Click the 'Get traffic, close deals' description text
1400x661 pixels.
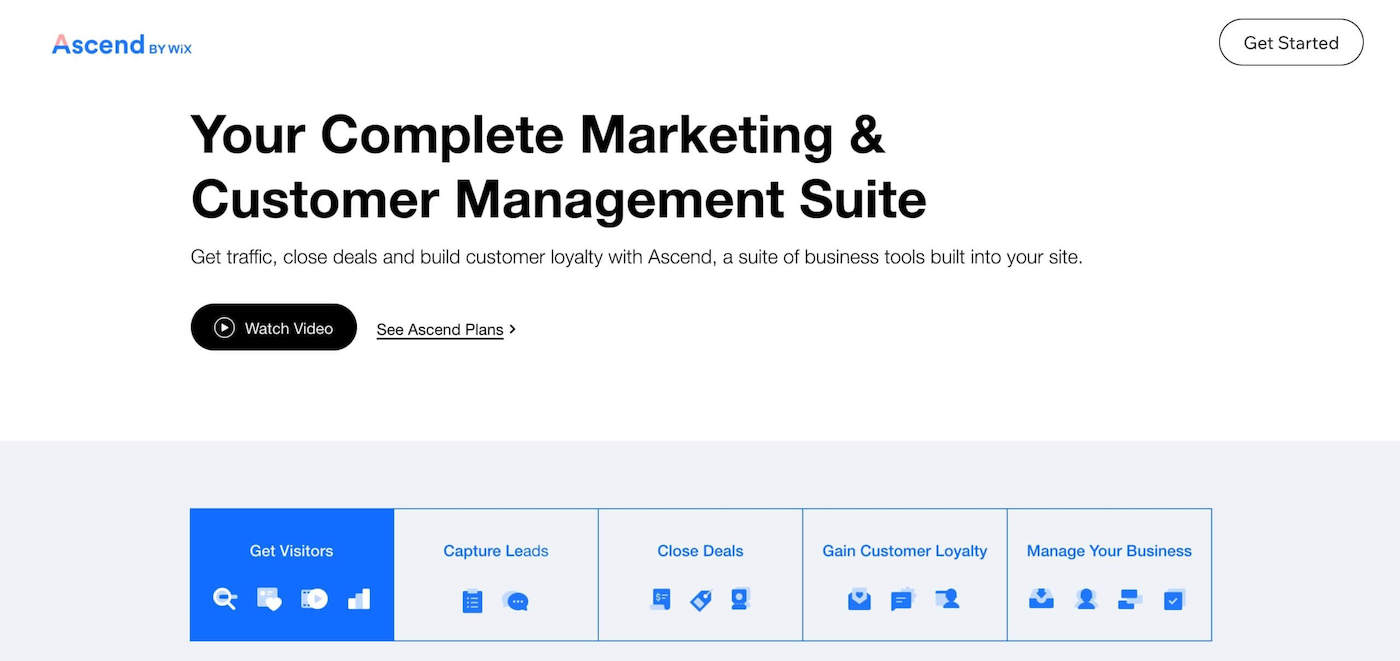(x=637, y=257)
